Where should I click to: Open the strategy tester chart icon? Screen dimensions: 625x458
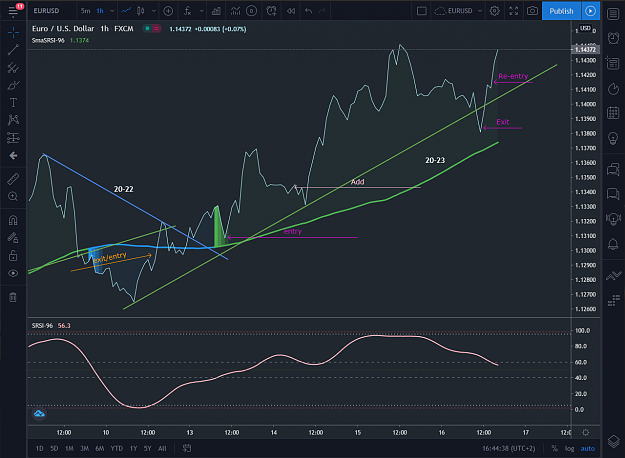[x=235, y=11]
